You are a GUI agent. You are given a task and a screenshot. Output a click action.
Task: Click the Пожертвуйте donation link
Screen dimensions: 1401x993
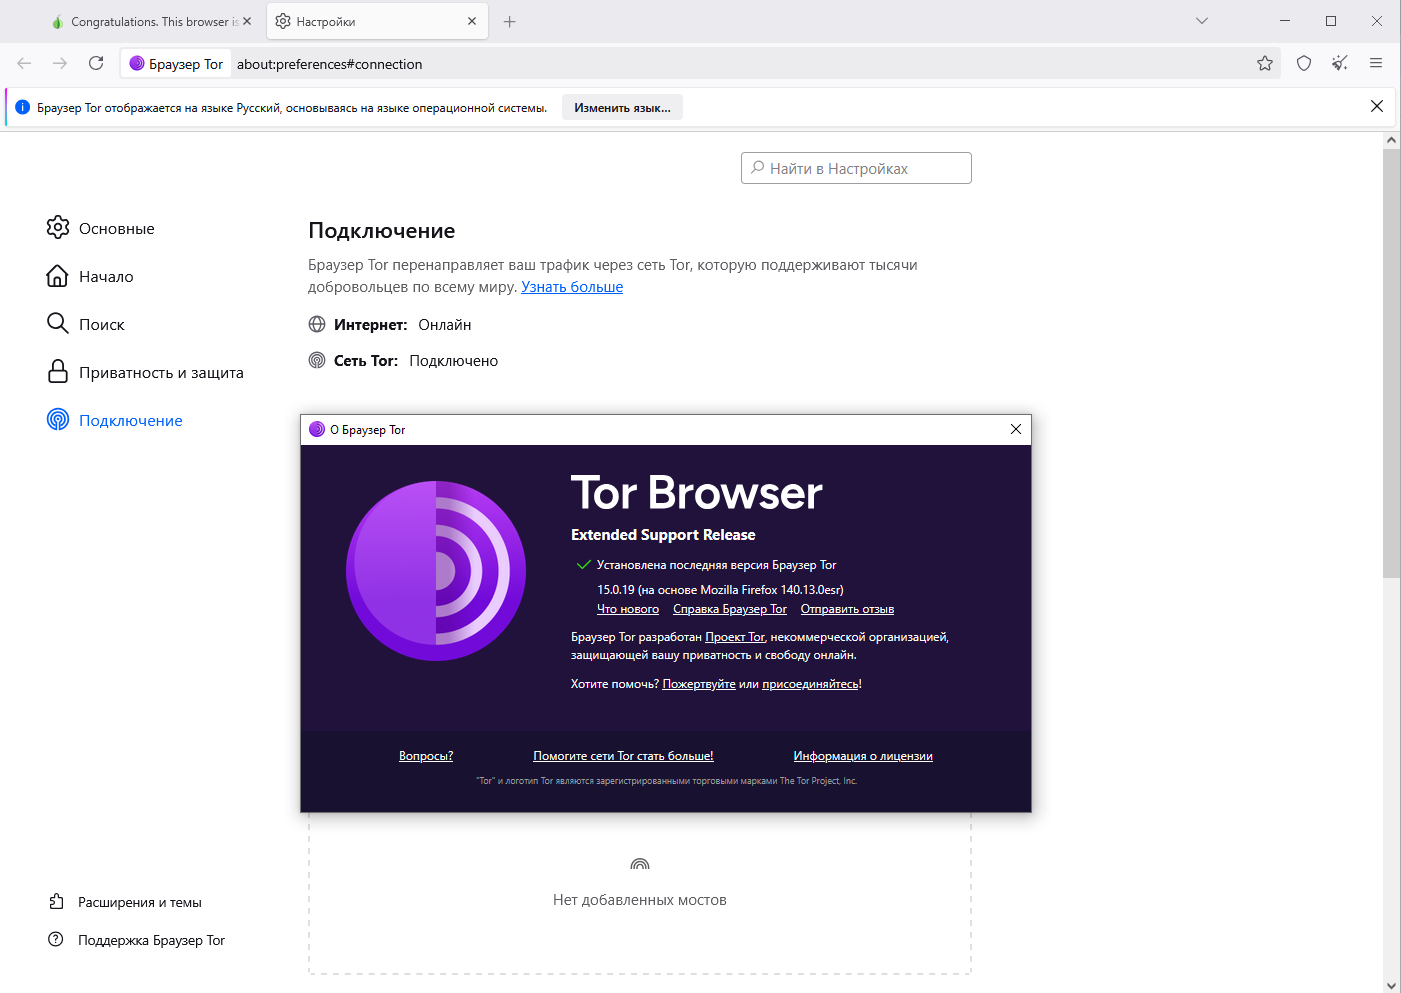(x=699, y=684)
